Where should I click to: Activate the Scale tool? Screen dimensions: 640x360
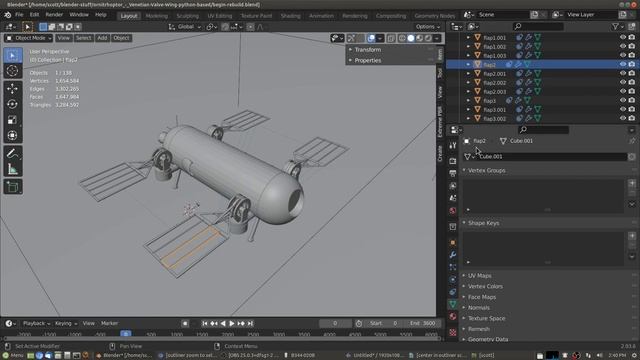[12, 120]
